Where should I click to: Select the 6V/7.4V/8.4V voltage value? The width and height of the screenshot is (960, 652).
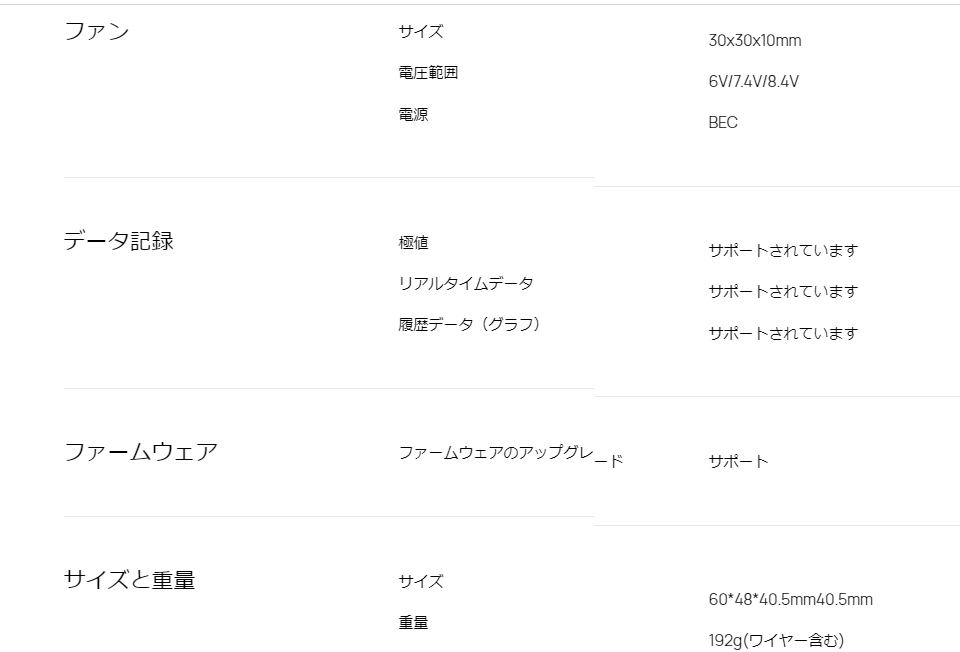(753, 82)
